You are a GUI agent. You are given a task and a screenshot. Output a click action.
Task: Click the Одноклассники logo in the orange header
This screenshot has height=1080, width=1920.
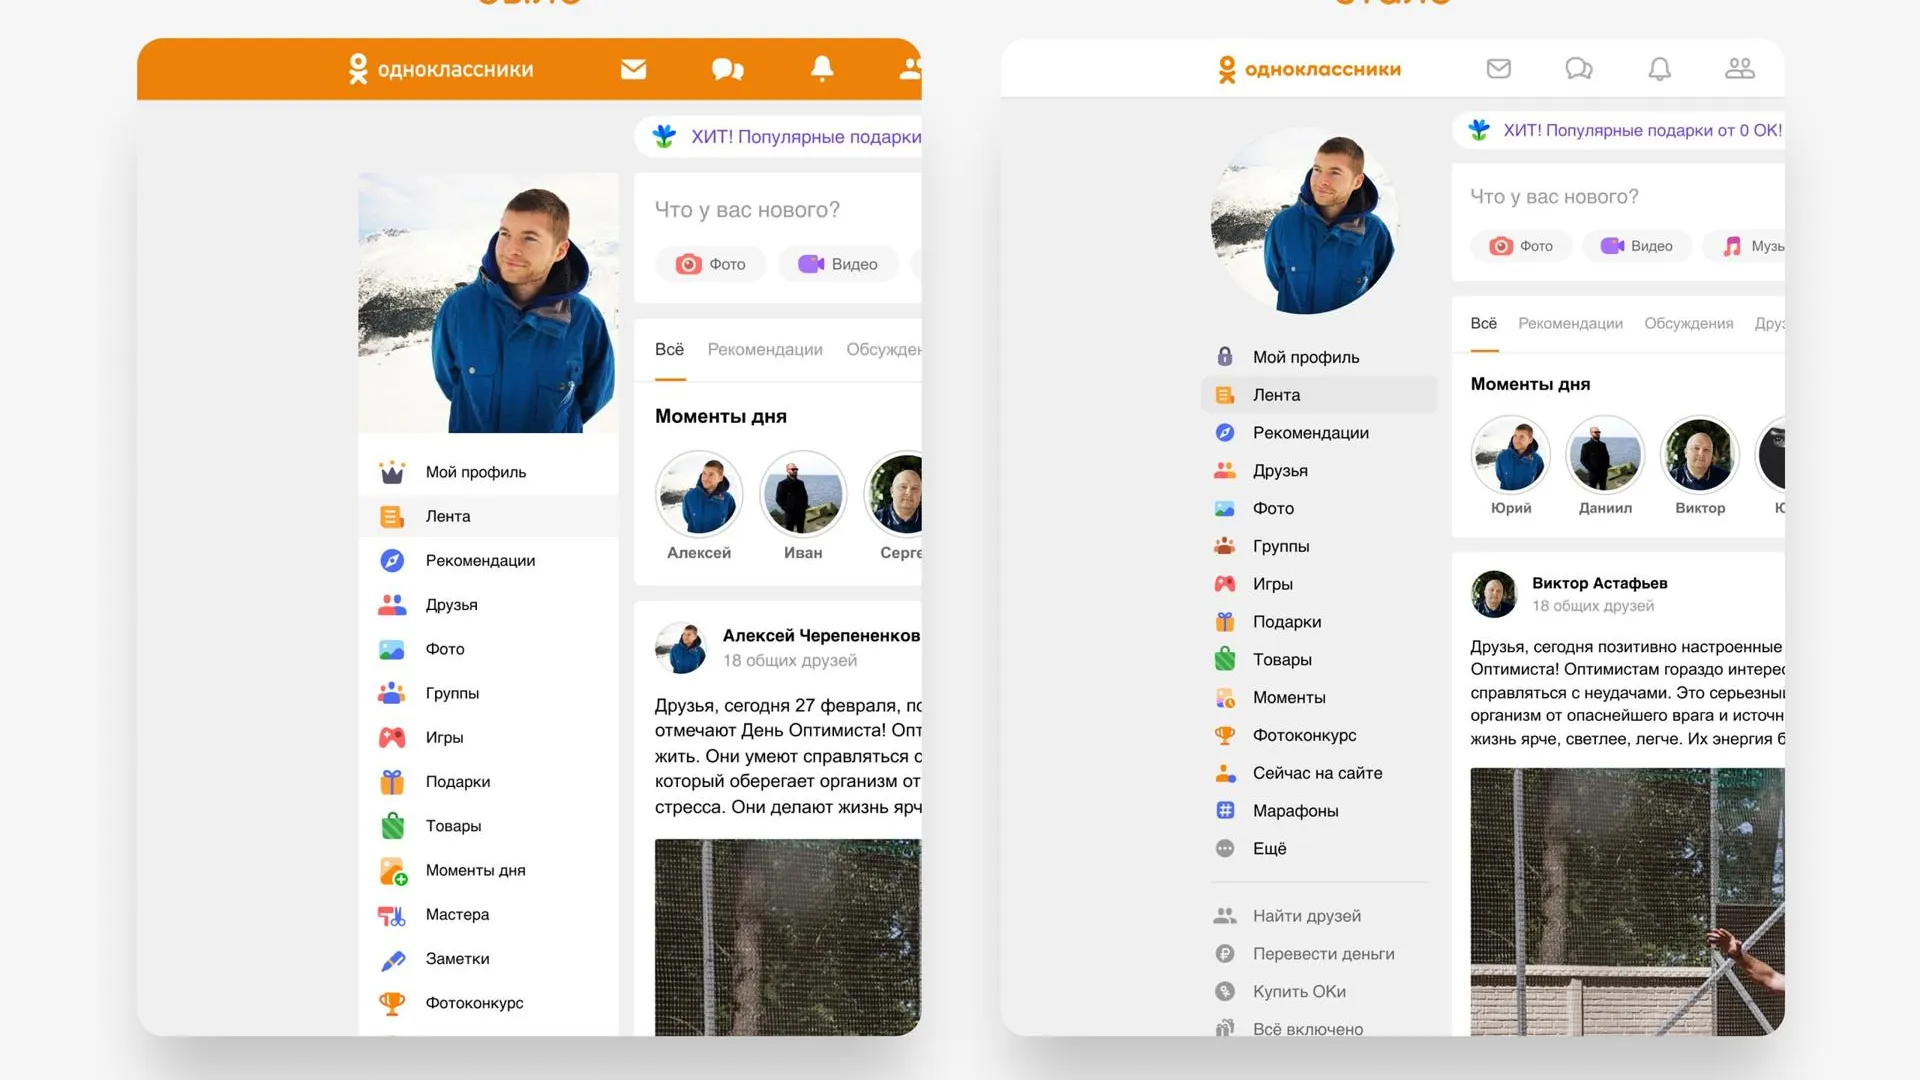pos(440,69)
